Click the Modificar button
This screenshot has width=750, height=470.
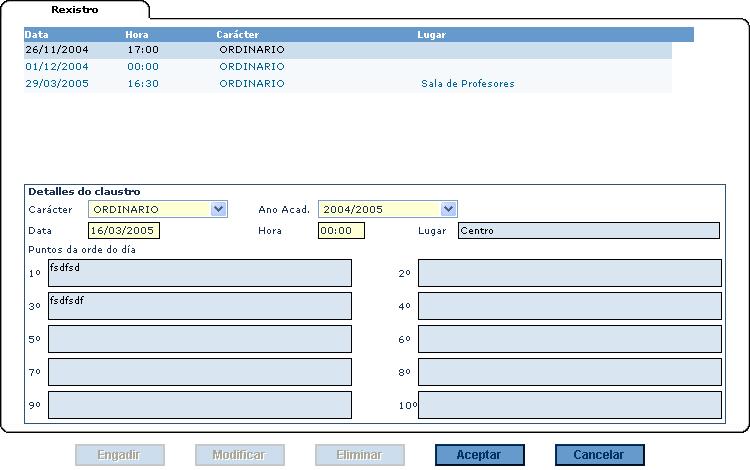[239, 455]
